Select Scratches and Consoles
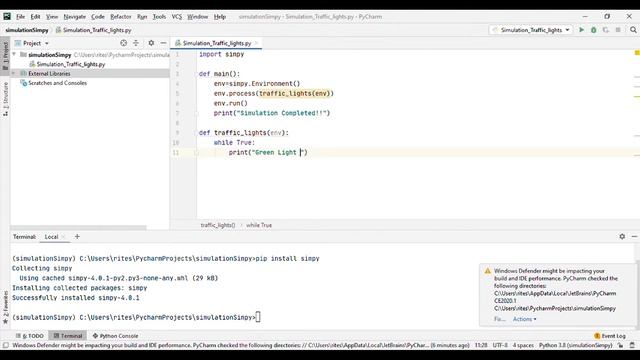This screenshot has height=360, width=640. point(57,83)
